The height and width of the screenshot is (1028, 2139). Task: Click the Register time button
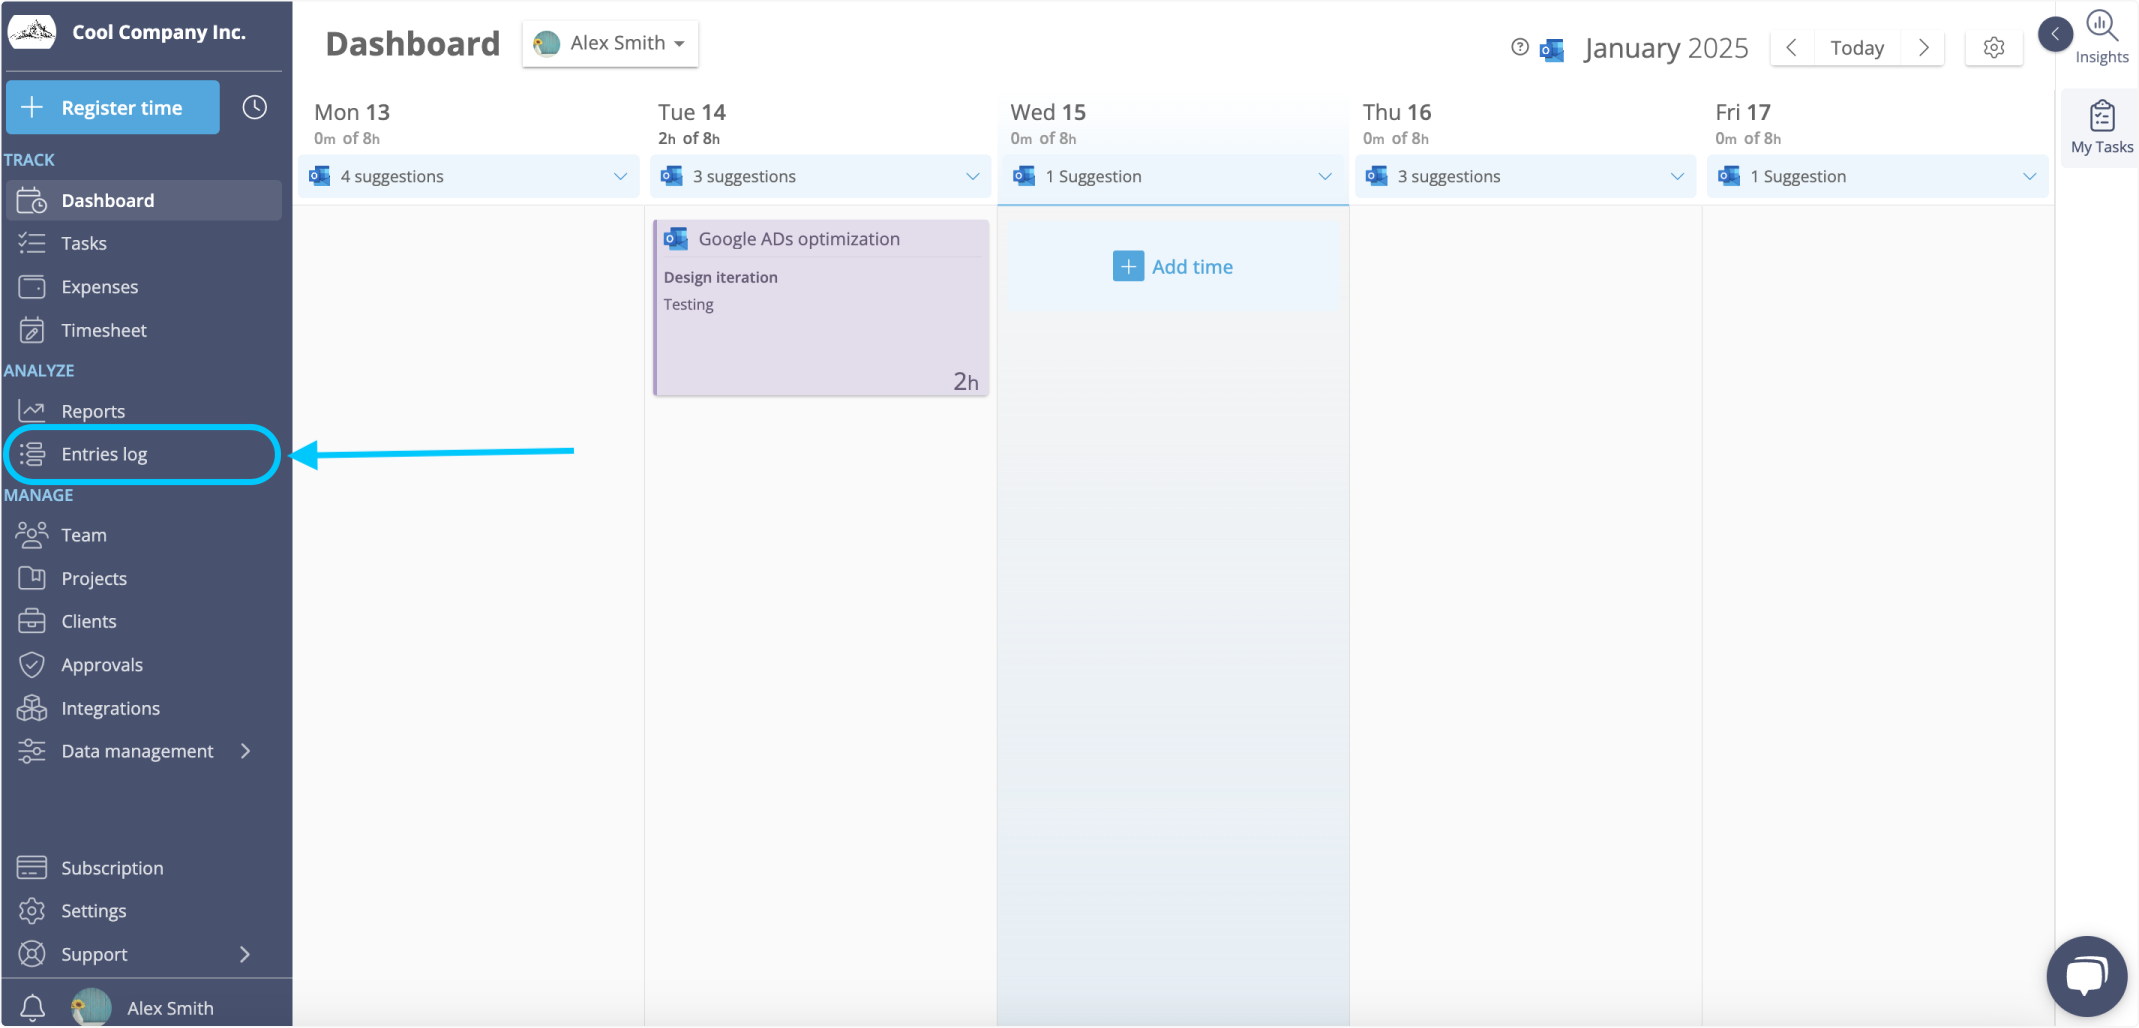click(x=113, y=107)
